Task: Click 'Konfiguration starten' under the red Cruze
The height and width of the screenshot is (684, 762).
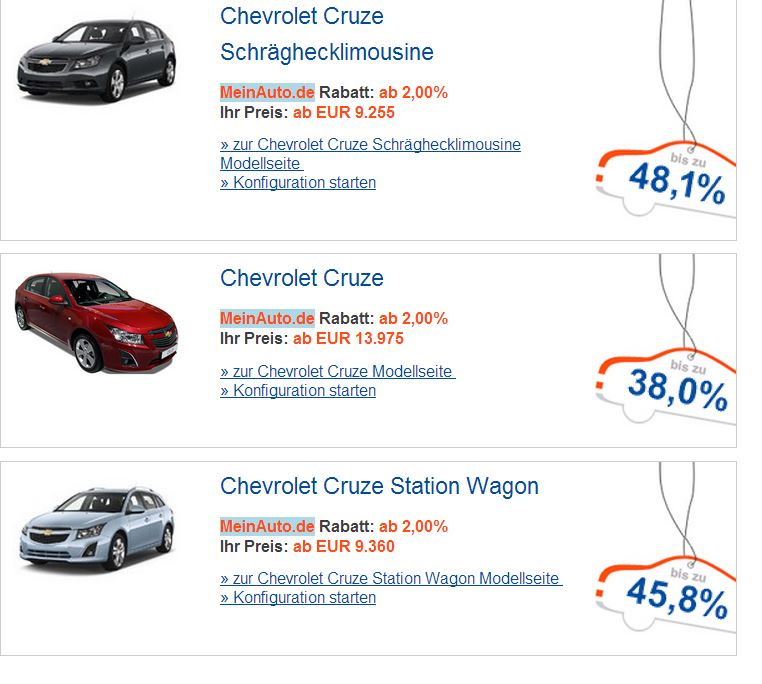Action: [x=298, y=391]
